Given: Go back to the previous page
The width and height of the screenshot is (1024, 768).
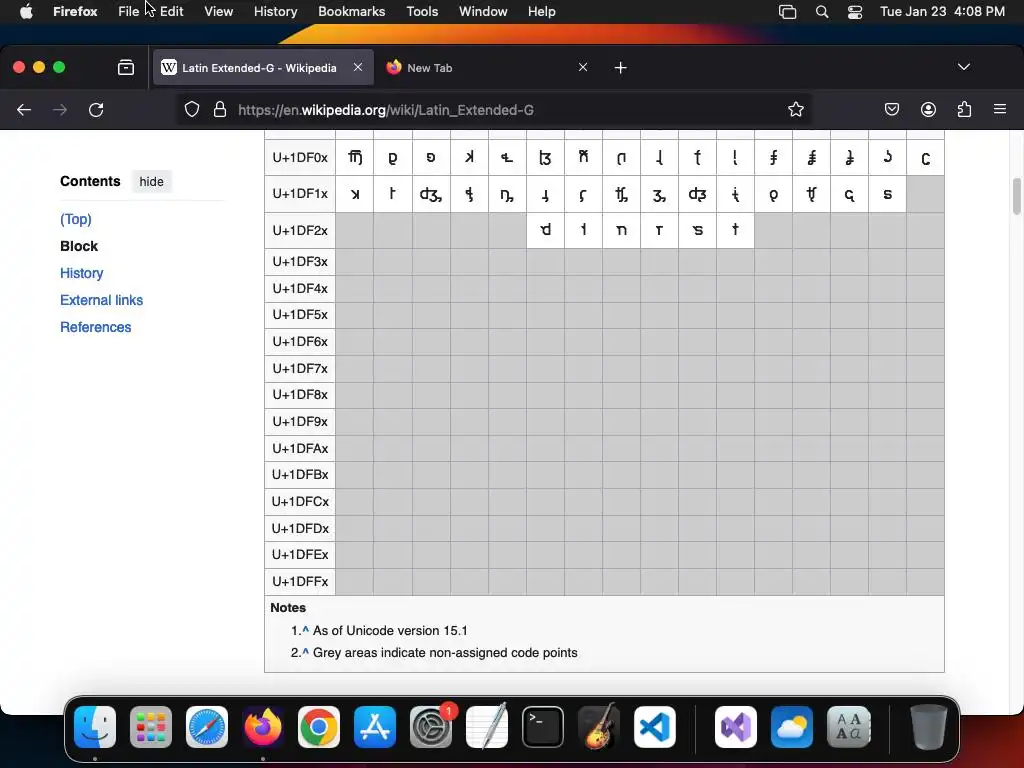Looking at the screenshot, I should point(24,110).
